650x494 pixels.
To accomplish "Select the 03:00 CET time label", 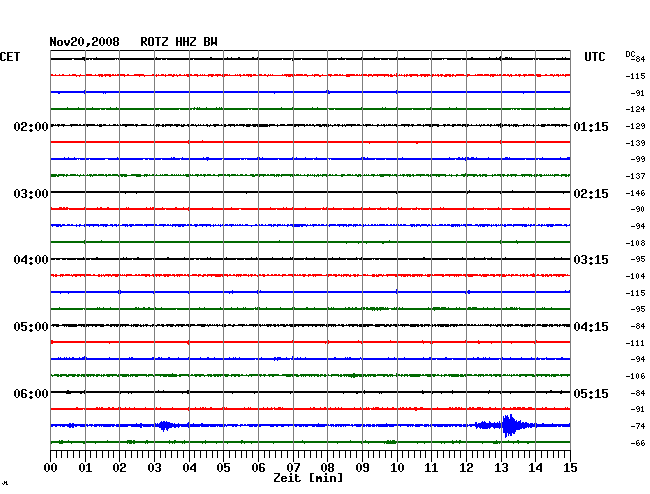I will pos(31,194).
